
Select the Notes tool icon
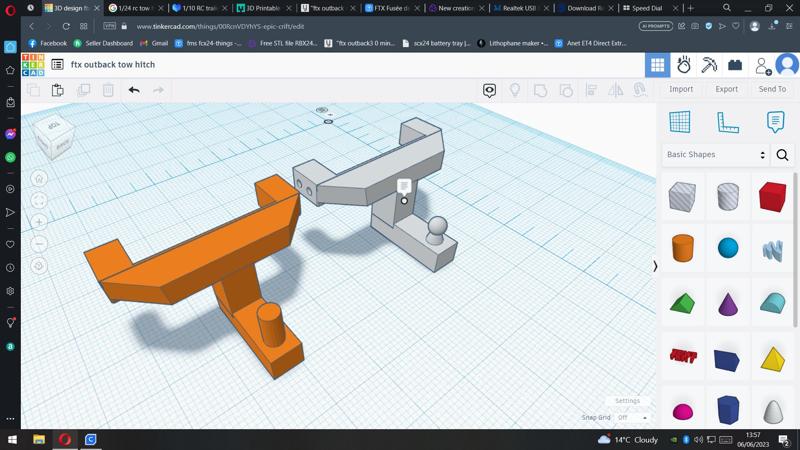point(776,122)
